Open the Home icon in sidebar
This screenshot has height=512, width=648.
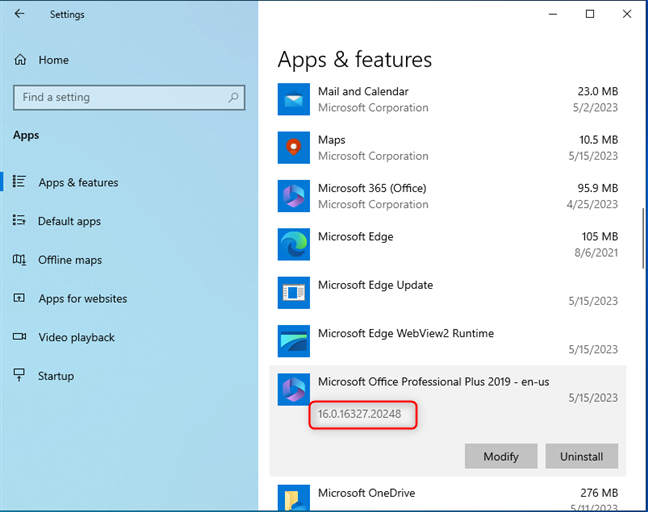(x=20, y=60)
